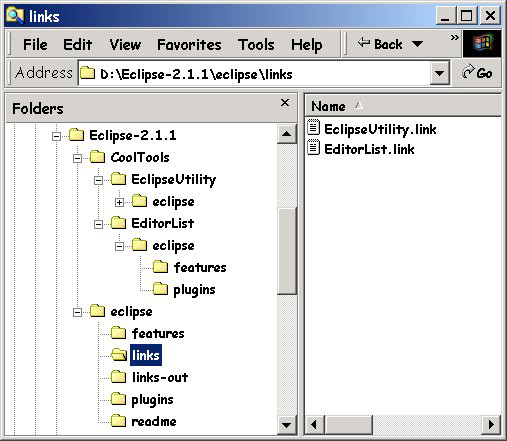Show more toolbar buttons chevron
Screen dimensions: 507x441
tap(454, 37)
